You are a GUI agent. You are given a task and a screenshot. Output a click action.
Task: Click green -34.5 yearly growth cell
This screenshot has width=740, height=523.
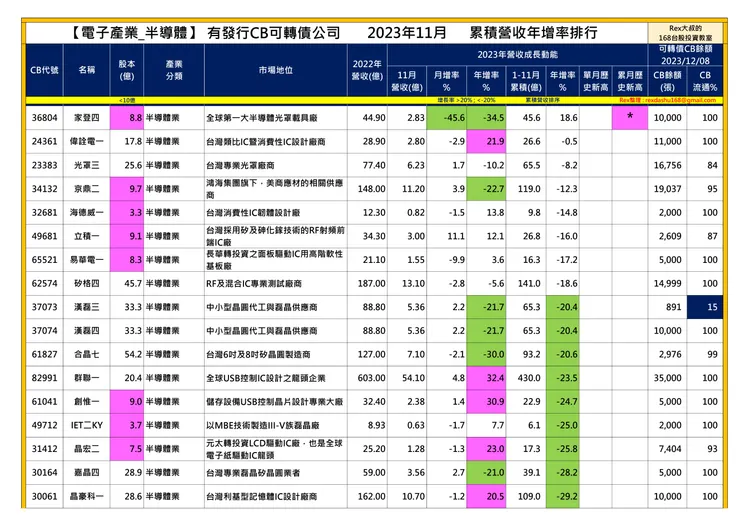pos(486,118)
